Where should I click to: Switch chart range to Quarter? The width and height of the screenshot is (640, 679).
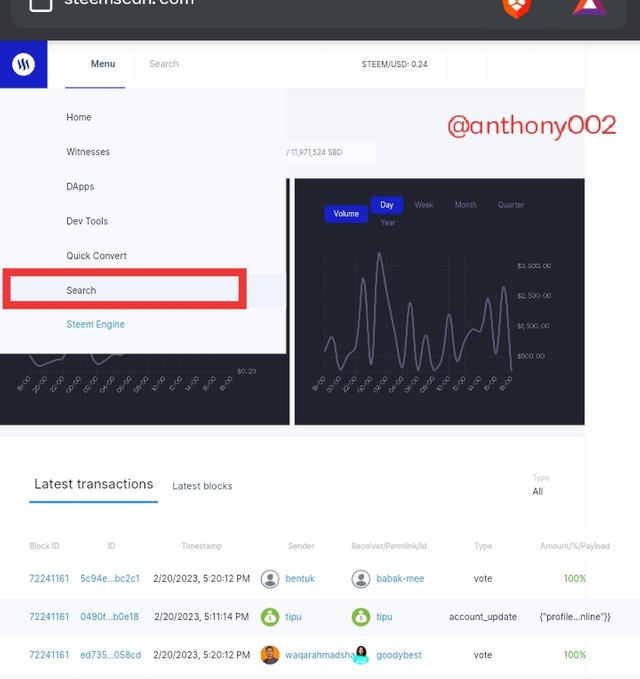point(511,205)
